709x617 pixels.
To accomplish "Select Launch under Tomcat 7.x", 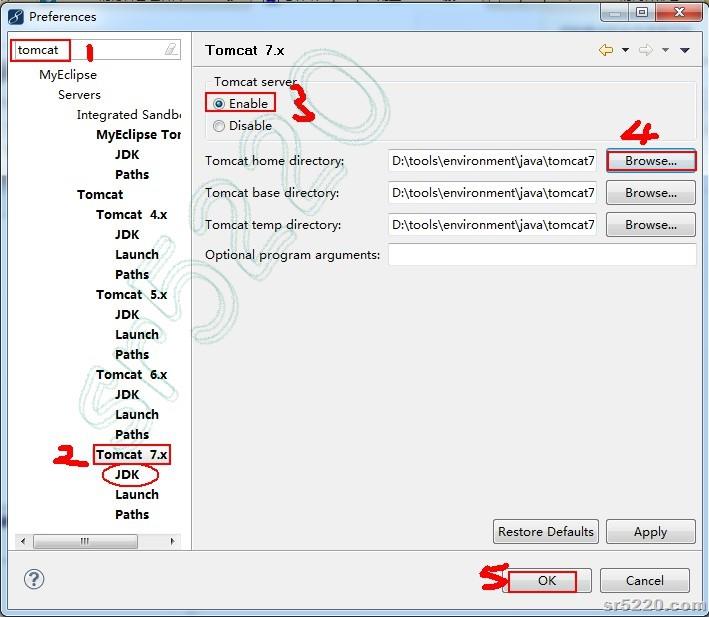I will coord(137,495).
